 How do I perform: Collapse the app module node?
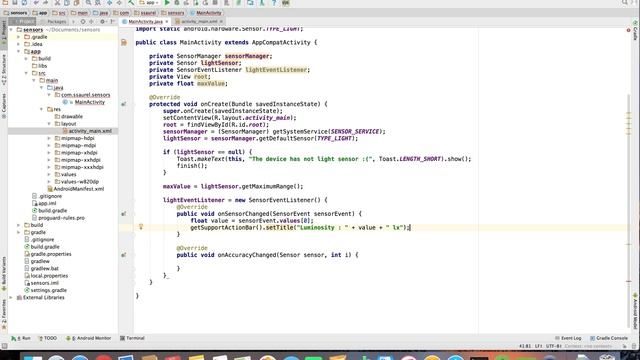click(x=18, y=51)
